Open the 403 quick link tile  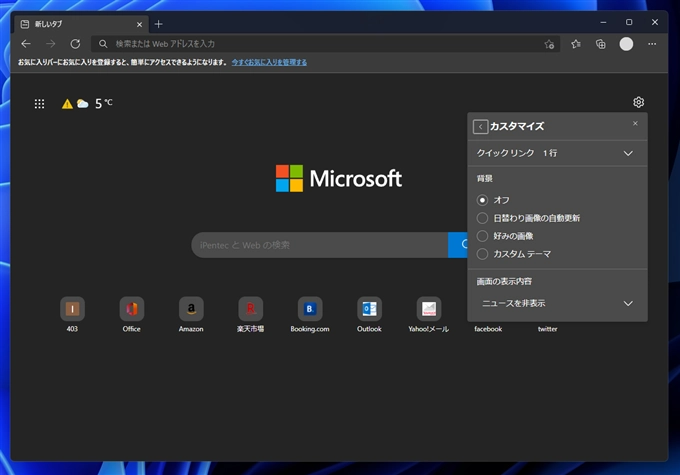[72, 314]
